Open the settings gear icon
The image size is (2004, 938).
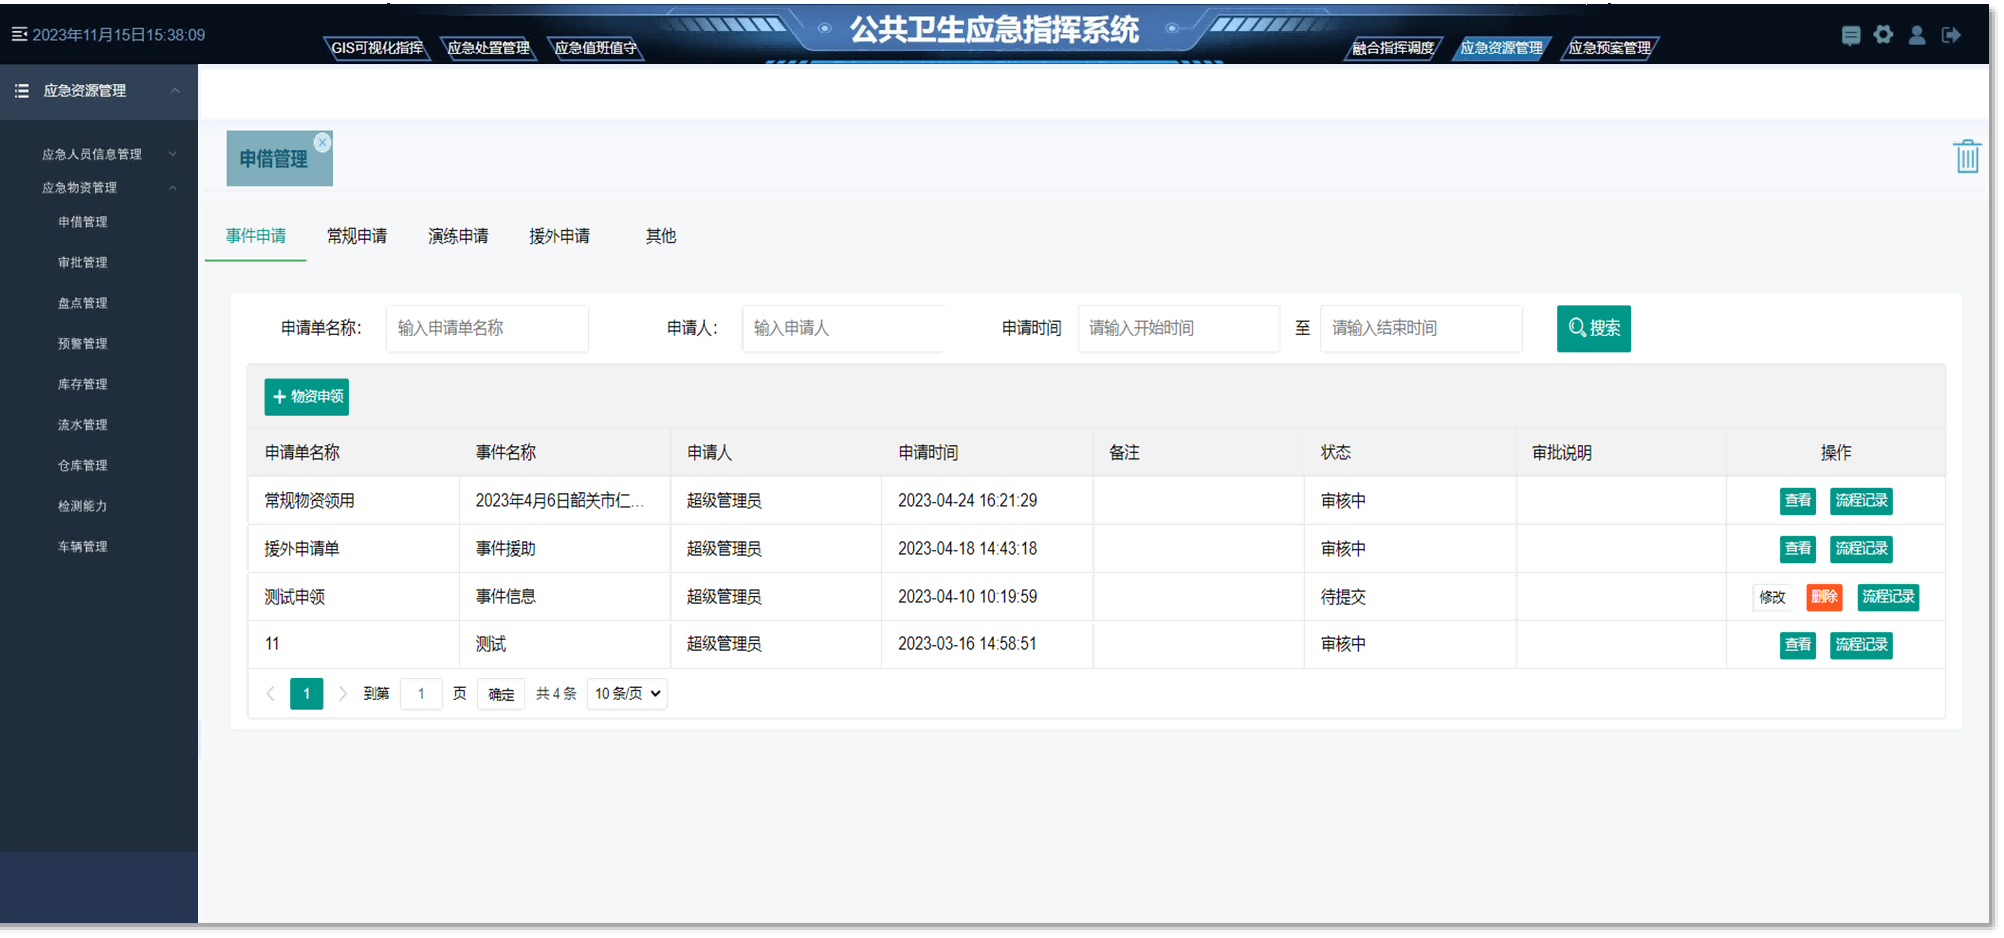[1884, 35]
